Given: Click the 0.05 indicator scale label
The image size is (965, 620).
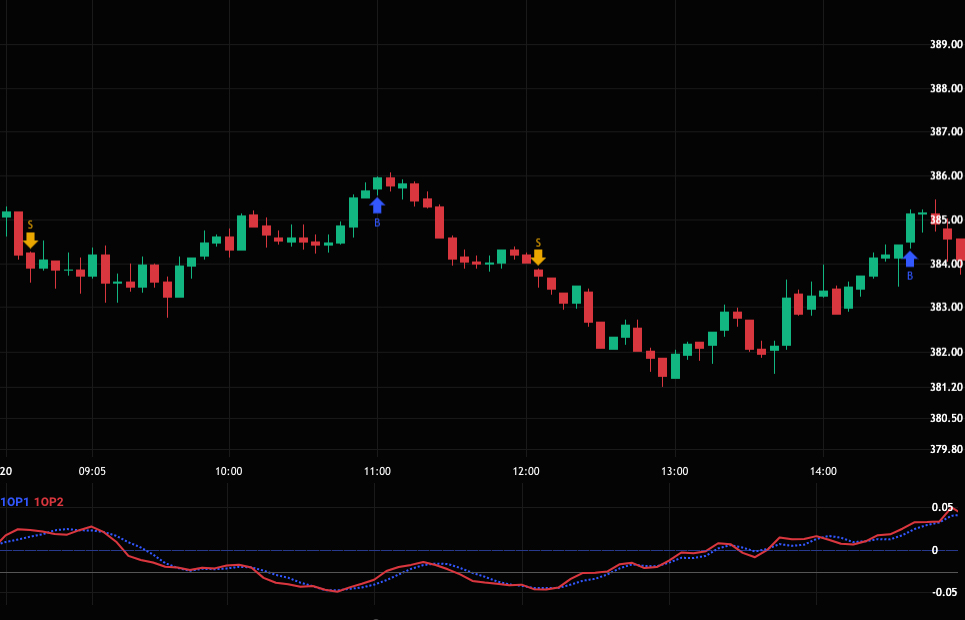Looking at the screenshot, I should (x=942, y=508).
